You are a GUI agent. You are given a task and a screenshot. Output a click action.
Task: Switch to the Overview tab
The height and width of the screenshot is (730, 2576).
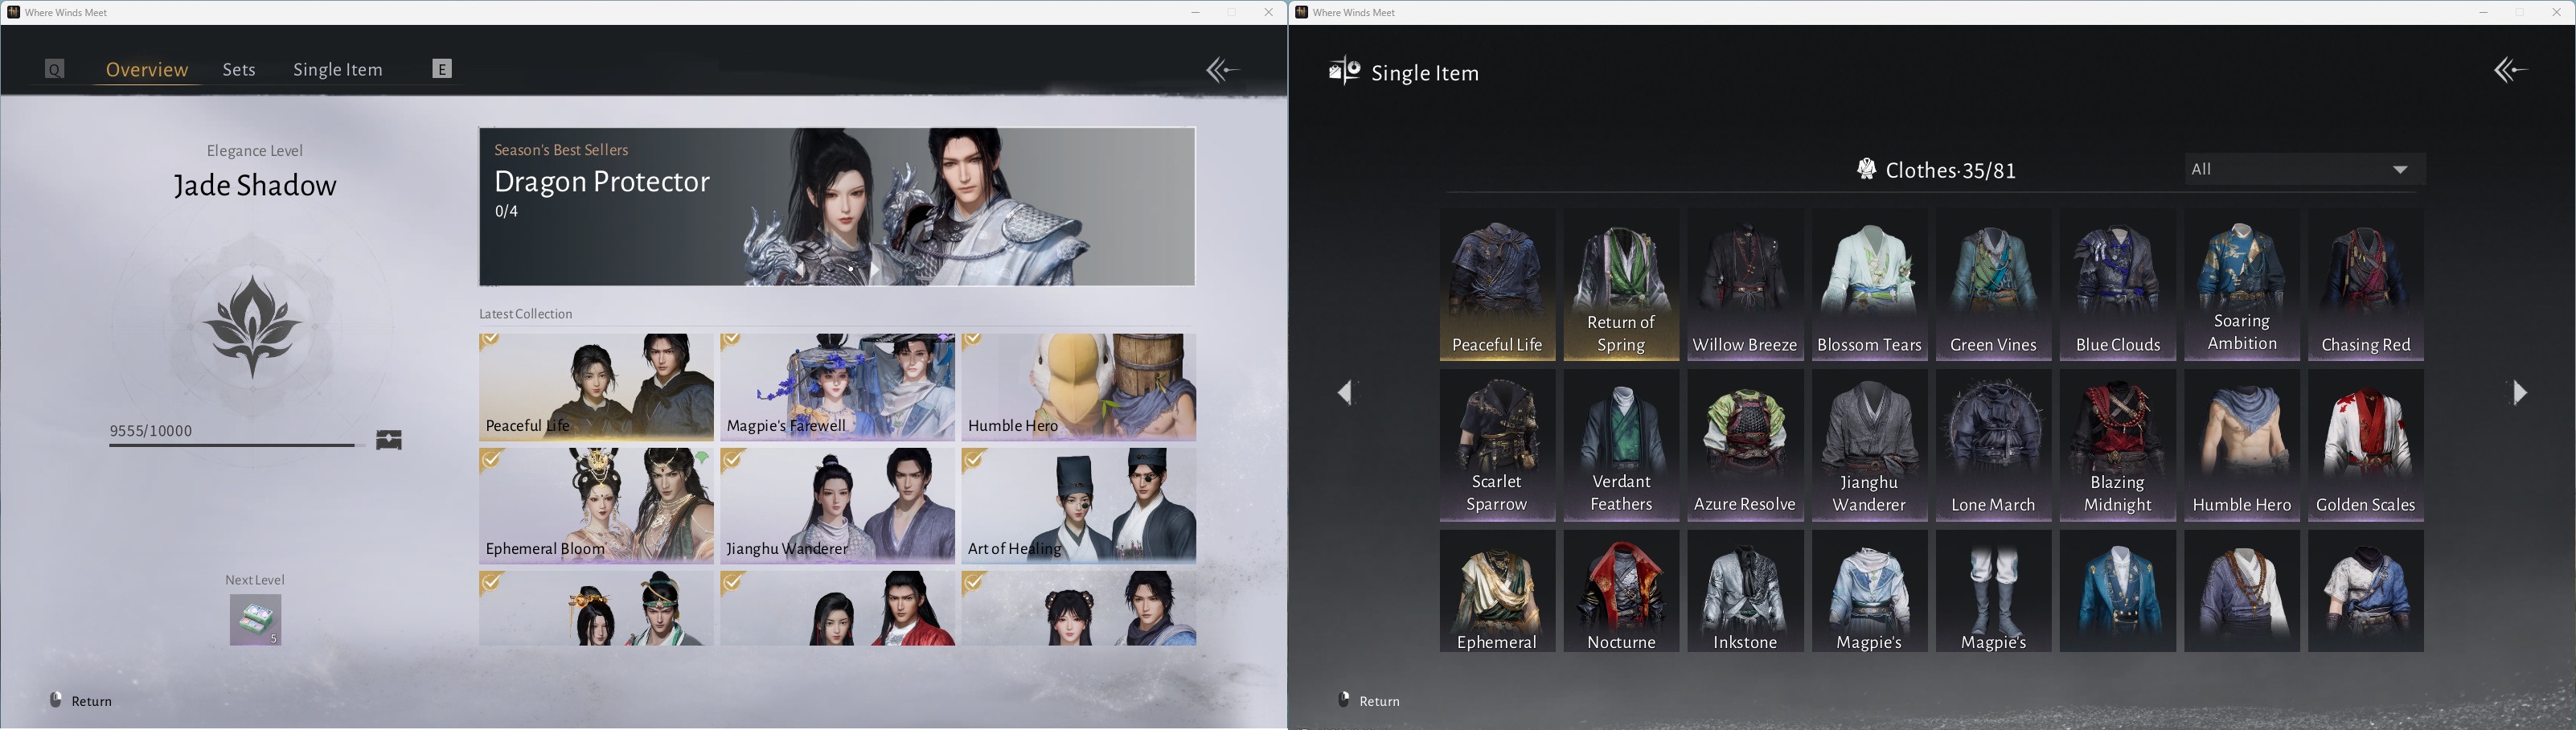[147, 69]
